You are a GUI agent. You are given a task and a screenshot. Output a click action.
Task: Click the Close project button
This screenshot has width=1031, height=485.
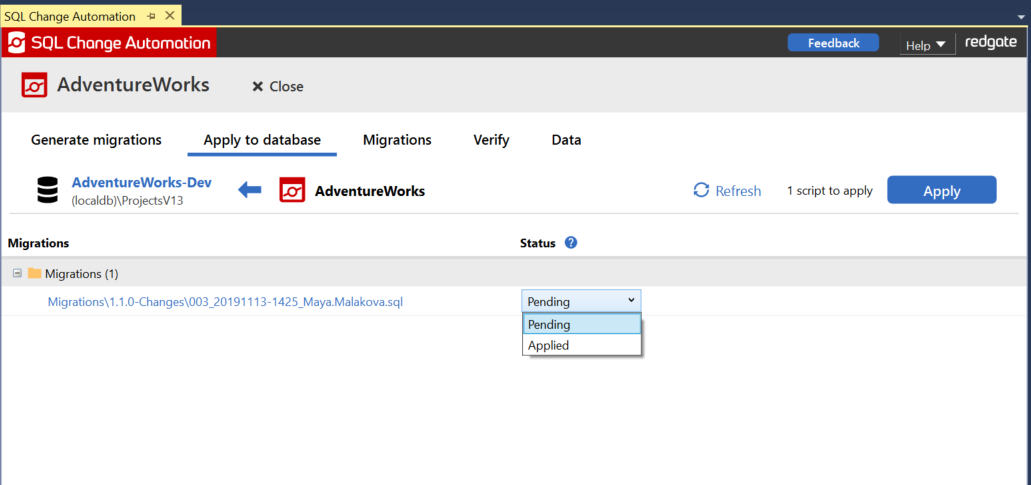pyautogui.click(x=278, y=86)
